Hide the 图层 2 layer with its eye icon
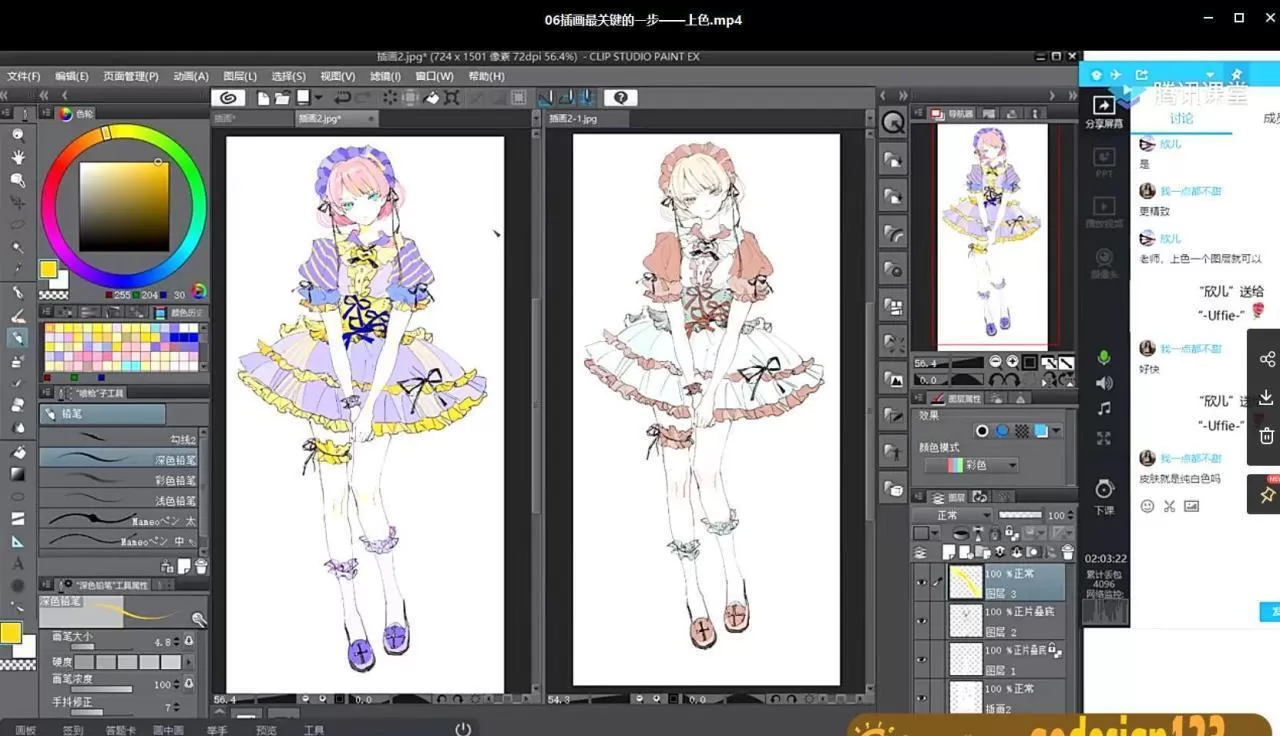Screen dimensions: 1280x736 tap(922, 620)
